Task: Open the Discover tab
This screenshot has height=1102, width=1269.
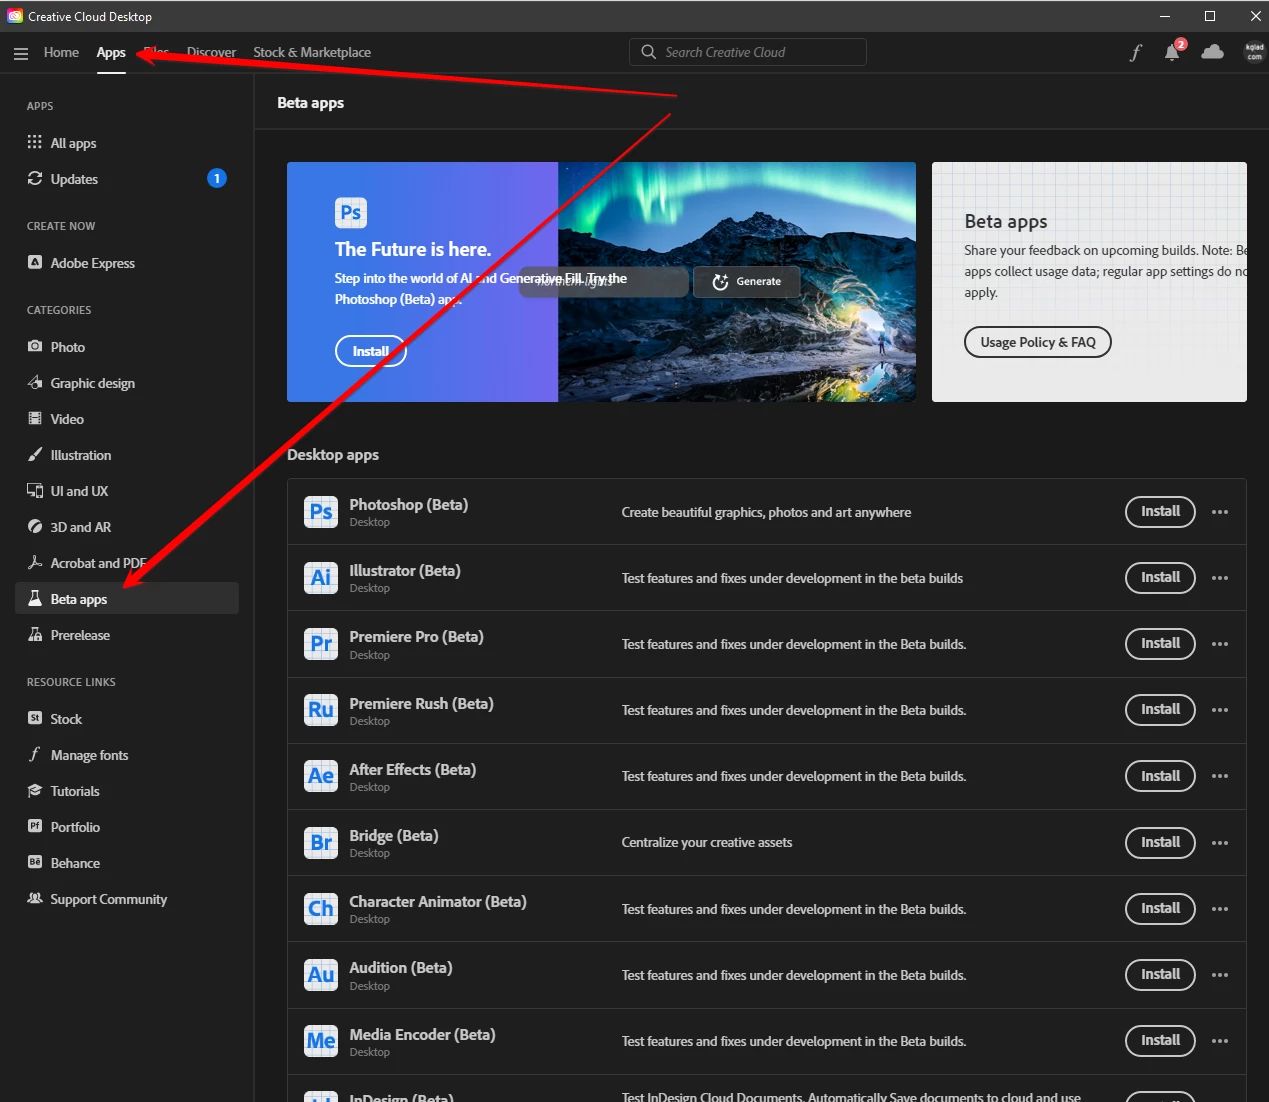Action: [x=211, y=52]
